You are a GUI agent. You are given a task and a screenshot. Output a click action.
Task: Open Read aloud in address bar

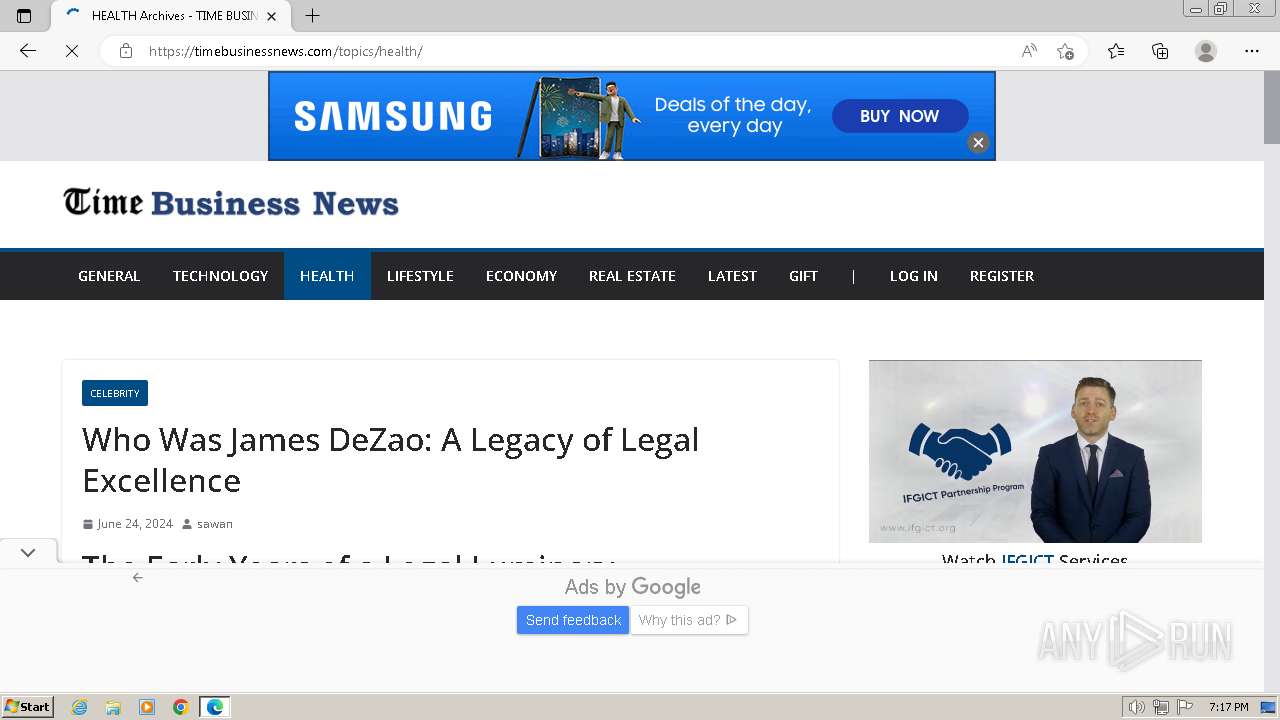[1029, 51]
